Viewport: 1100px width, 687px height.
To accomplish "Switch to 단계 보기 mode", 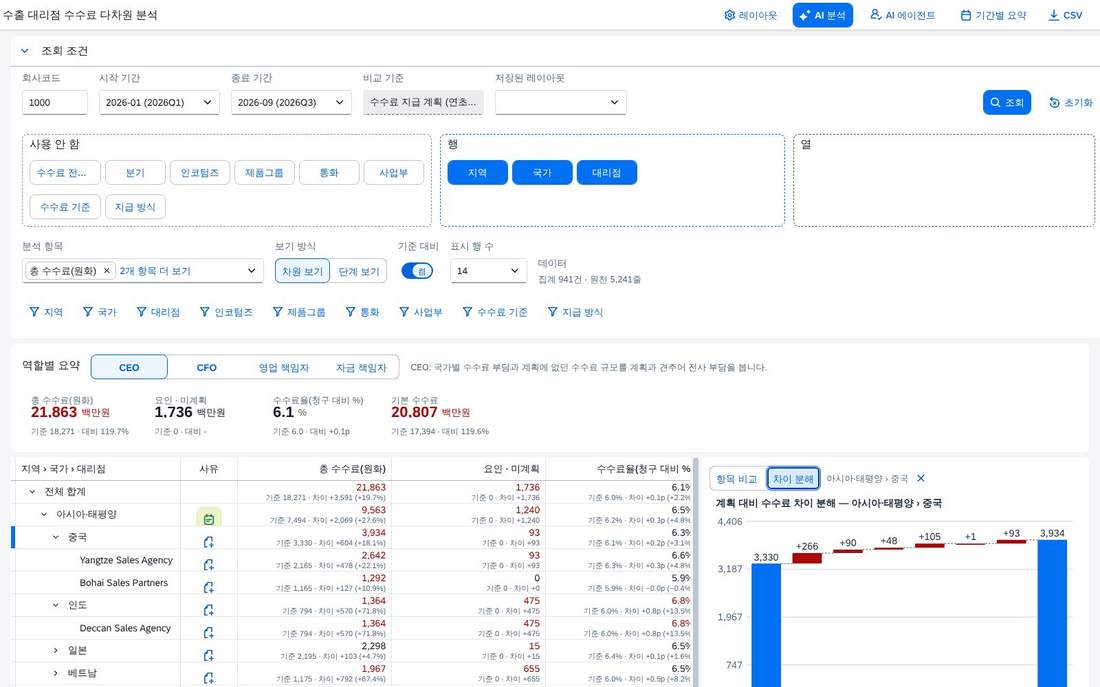I will click(x=358, y=271).
